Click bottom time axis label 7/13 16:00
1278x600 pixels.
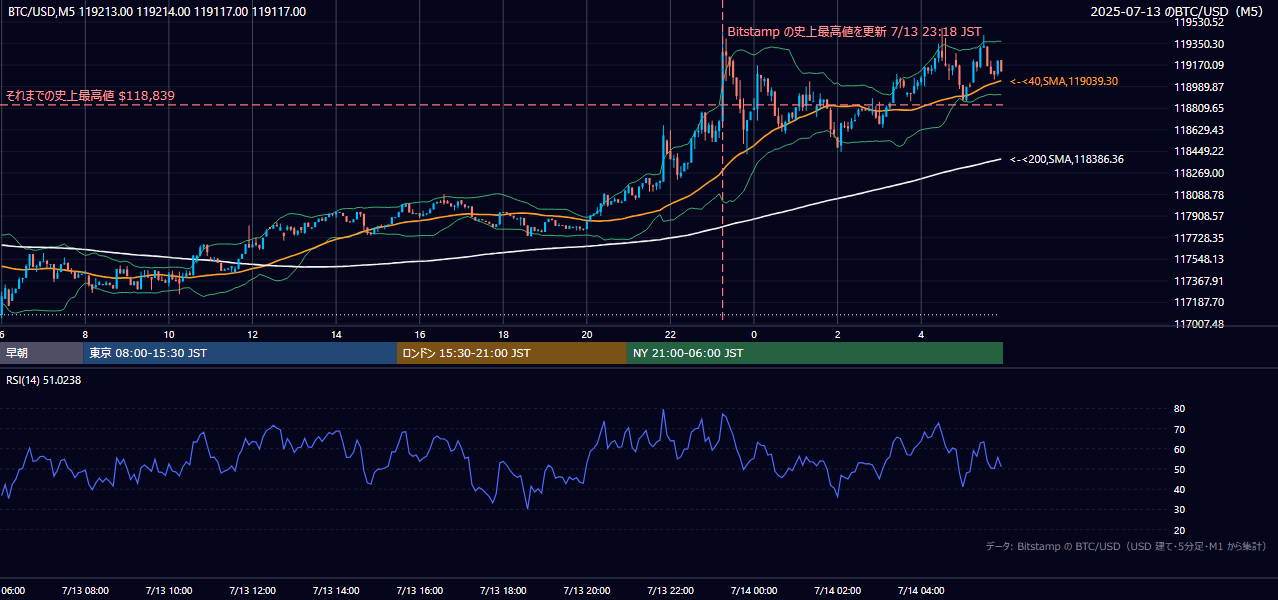pos(420,591)
